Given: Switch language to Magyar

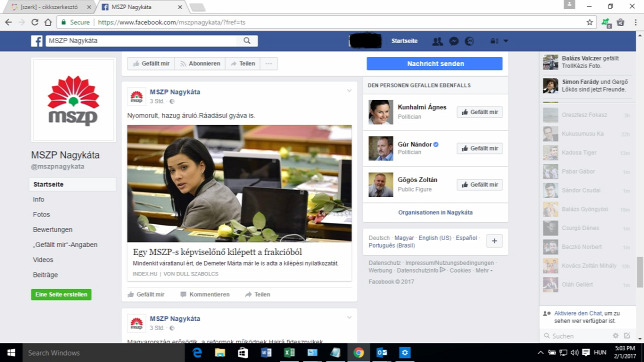Looking at the screenshot, I should (x=404, y=238).
